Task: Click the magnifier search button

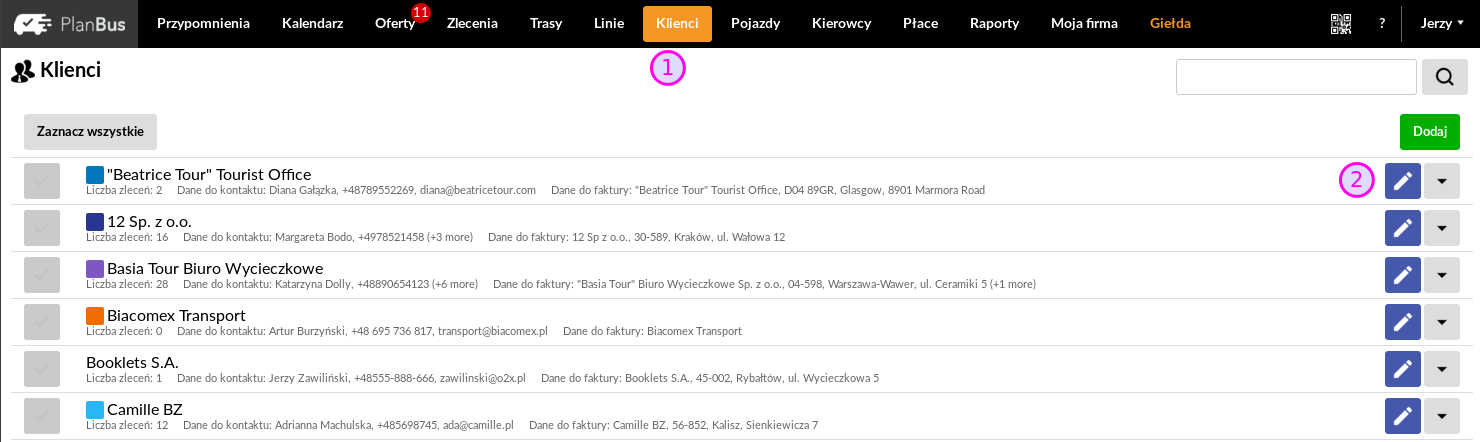Action: point(1445,77)
